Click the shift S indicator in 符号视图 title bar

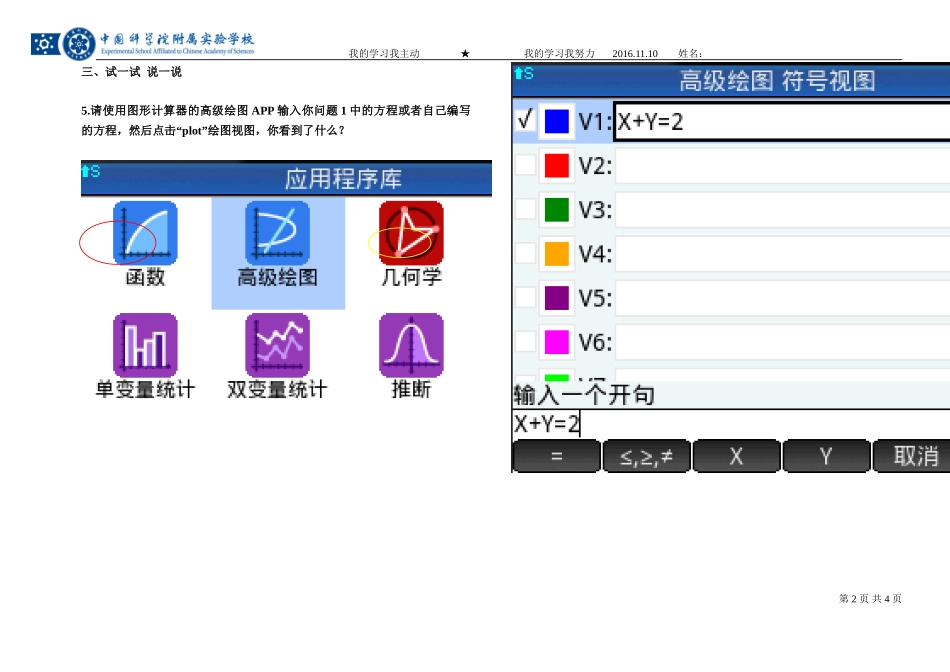coord(523,73)
